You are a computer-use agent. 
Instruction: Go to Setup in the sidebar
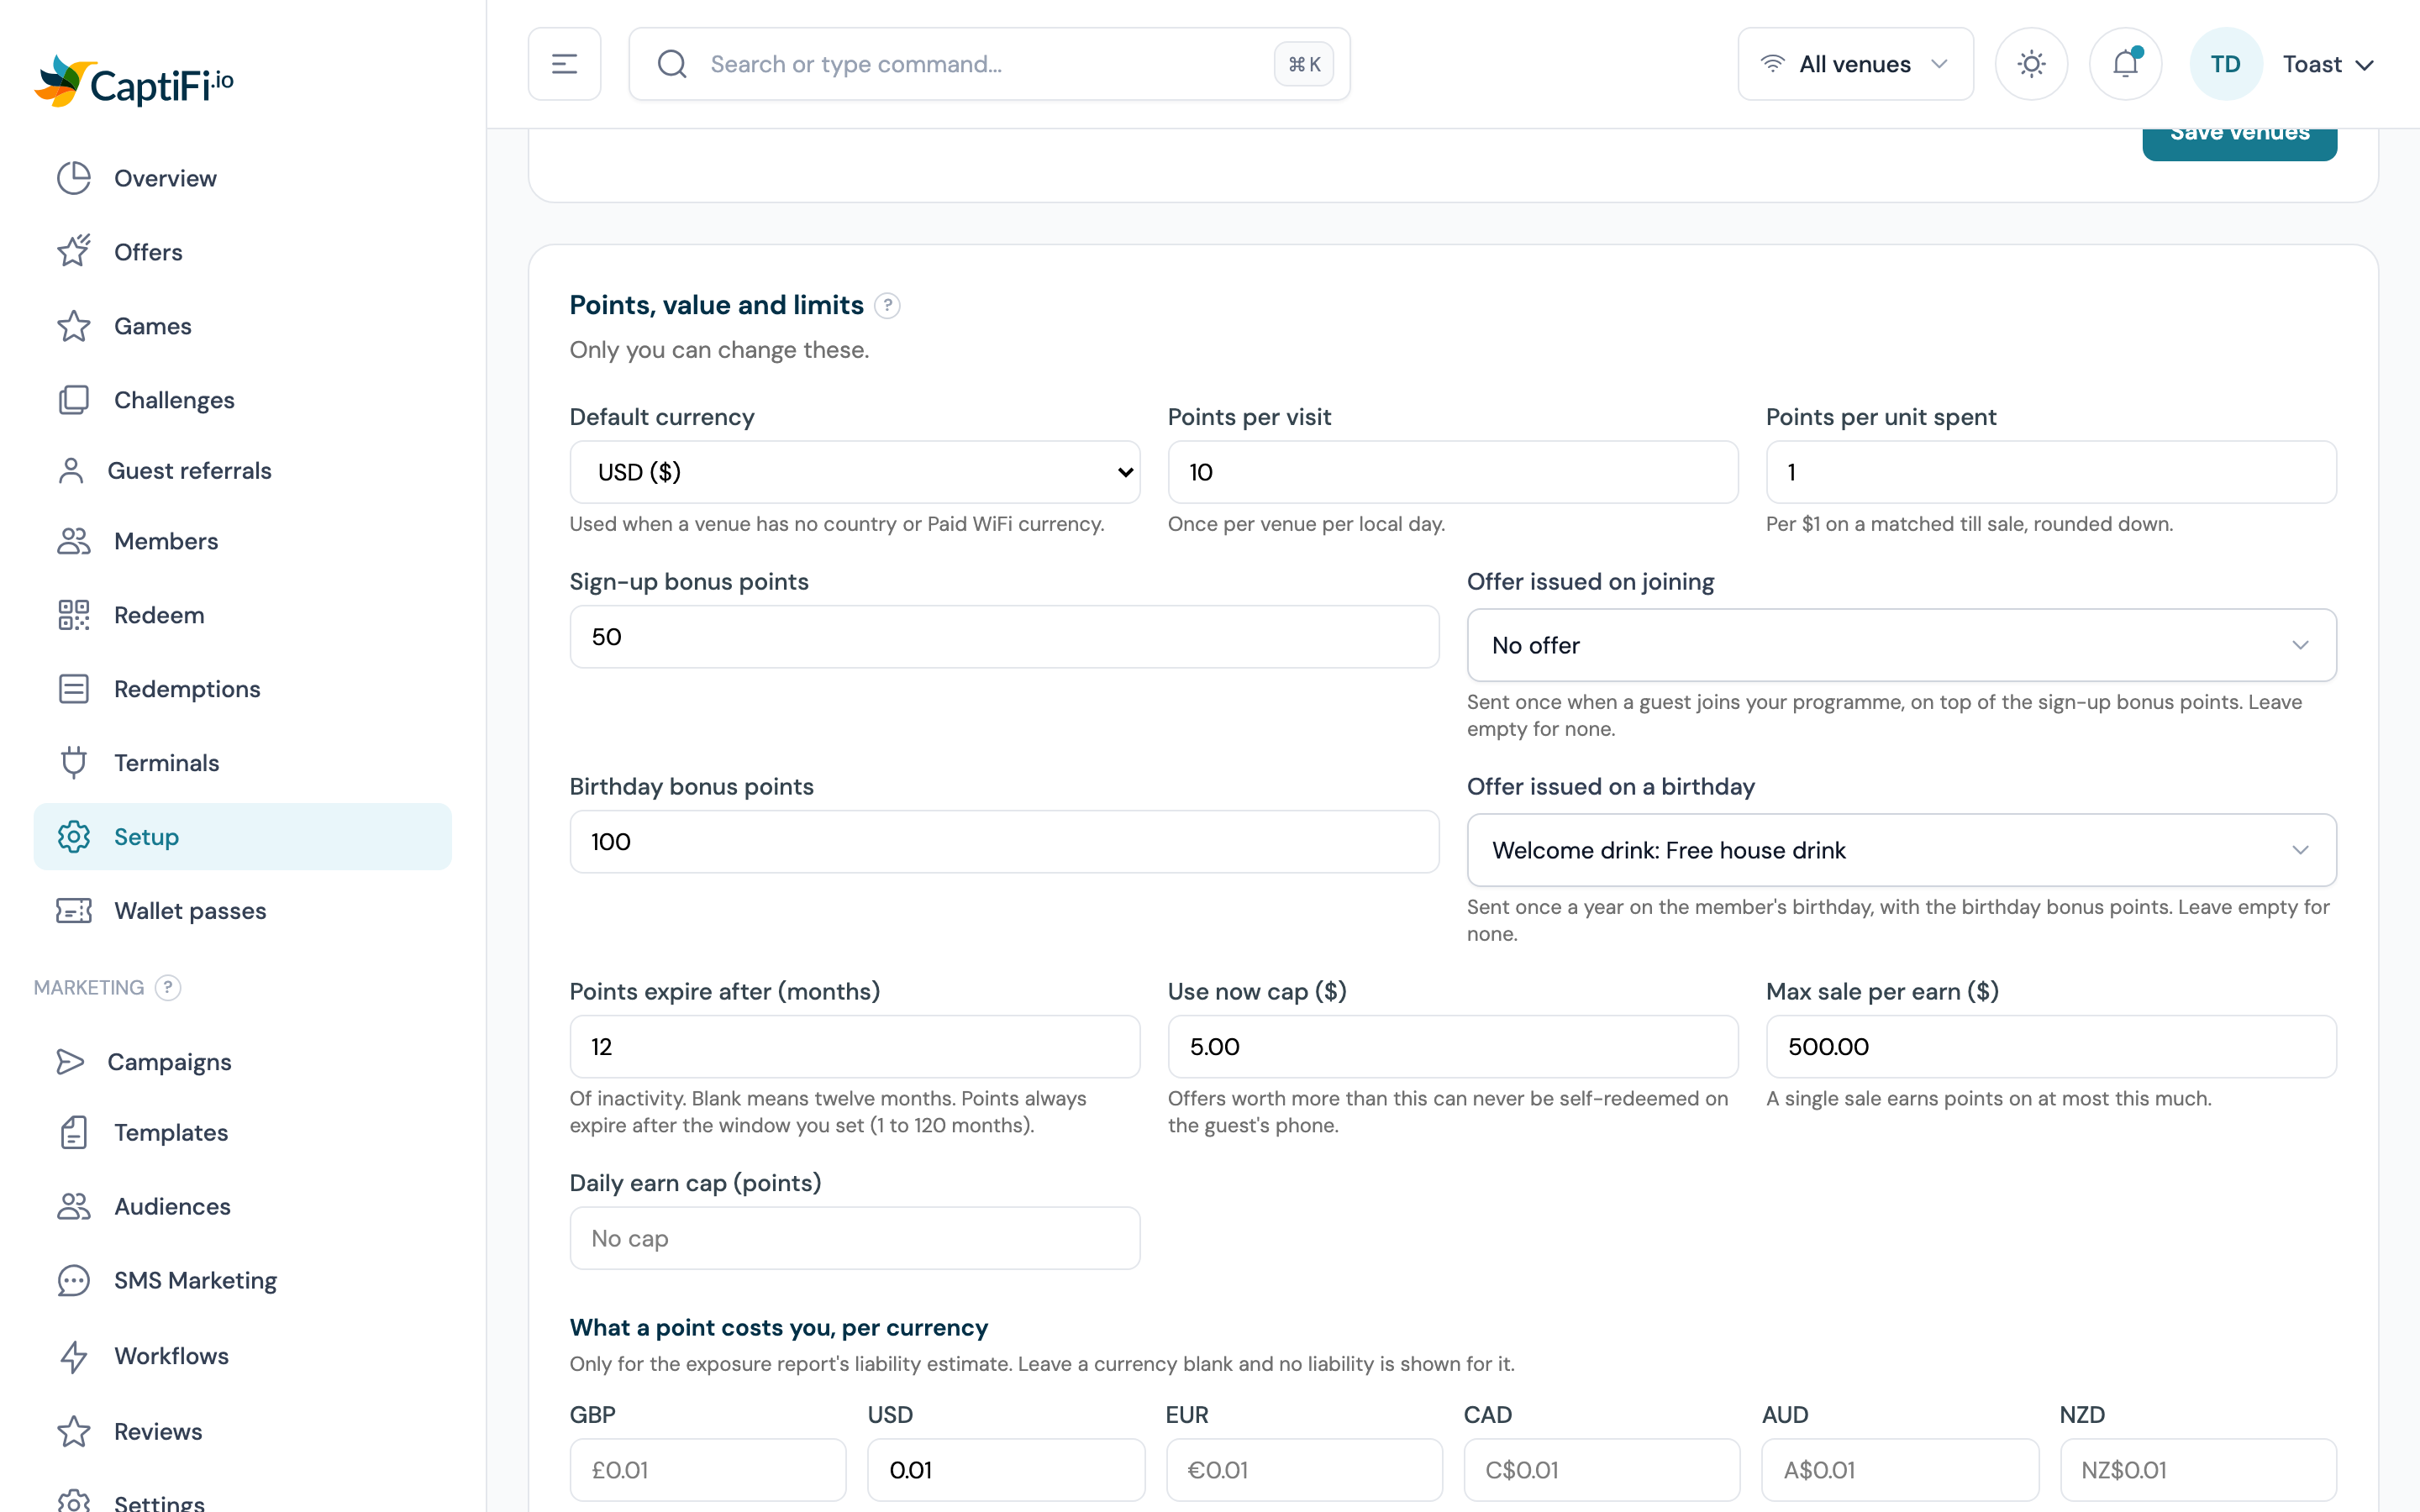click(242, 837)
